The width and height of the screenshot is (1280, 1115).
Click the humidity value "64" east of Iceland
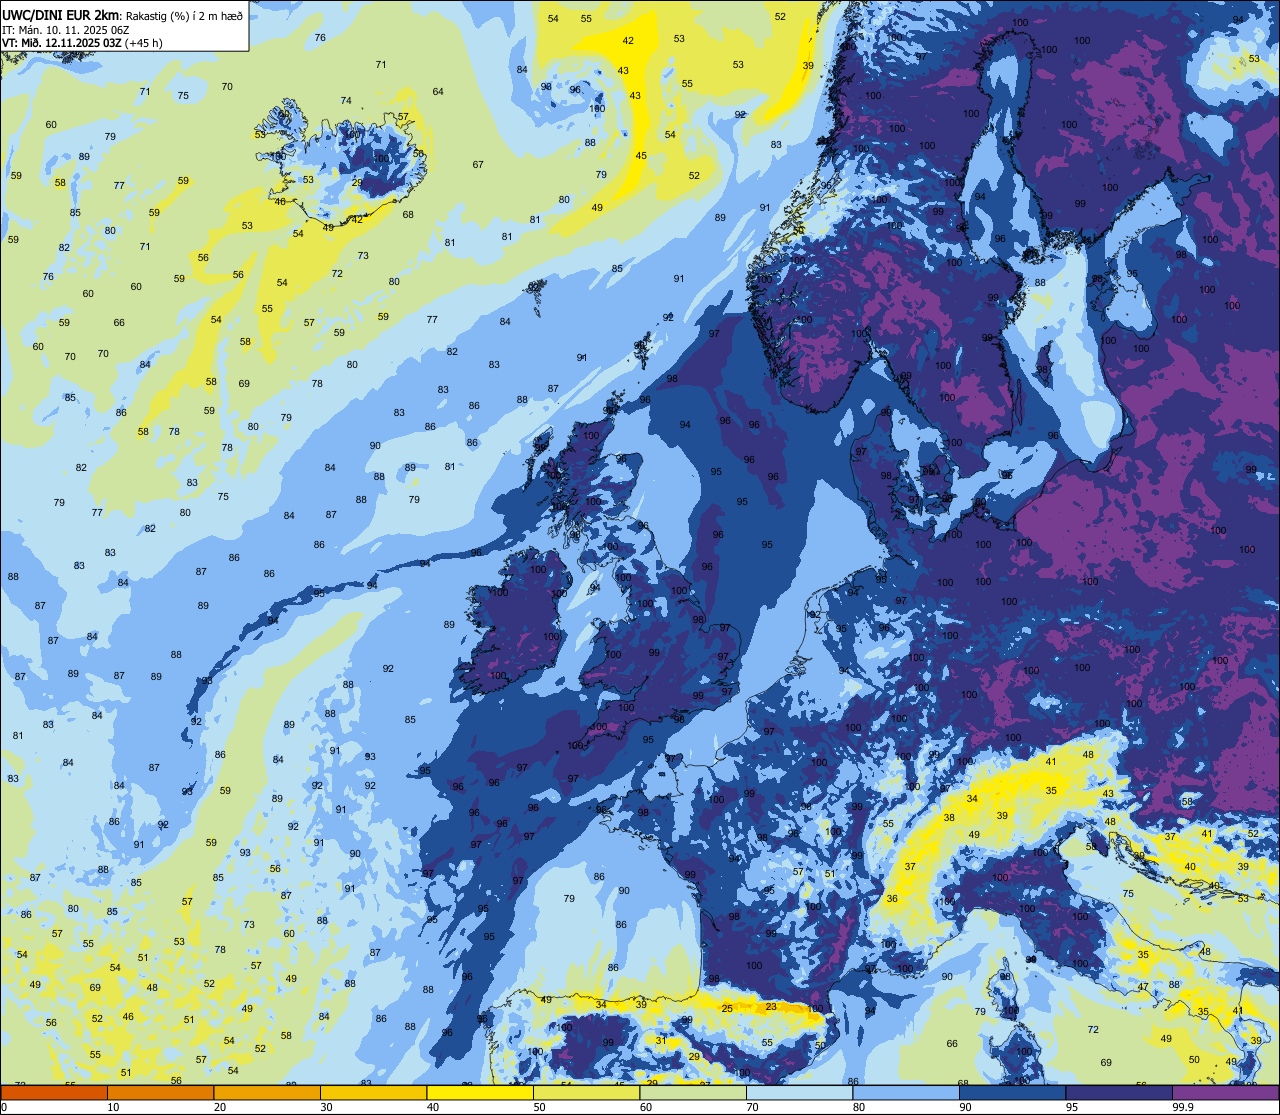(438, 92)
